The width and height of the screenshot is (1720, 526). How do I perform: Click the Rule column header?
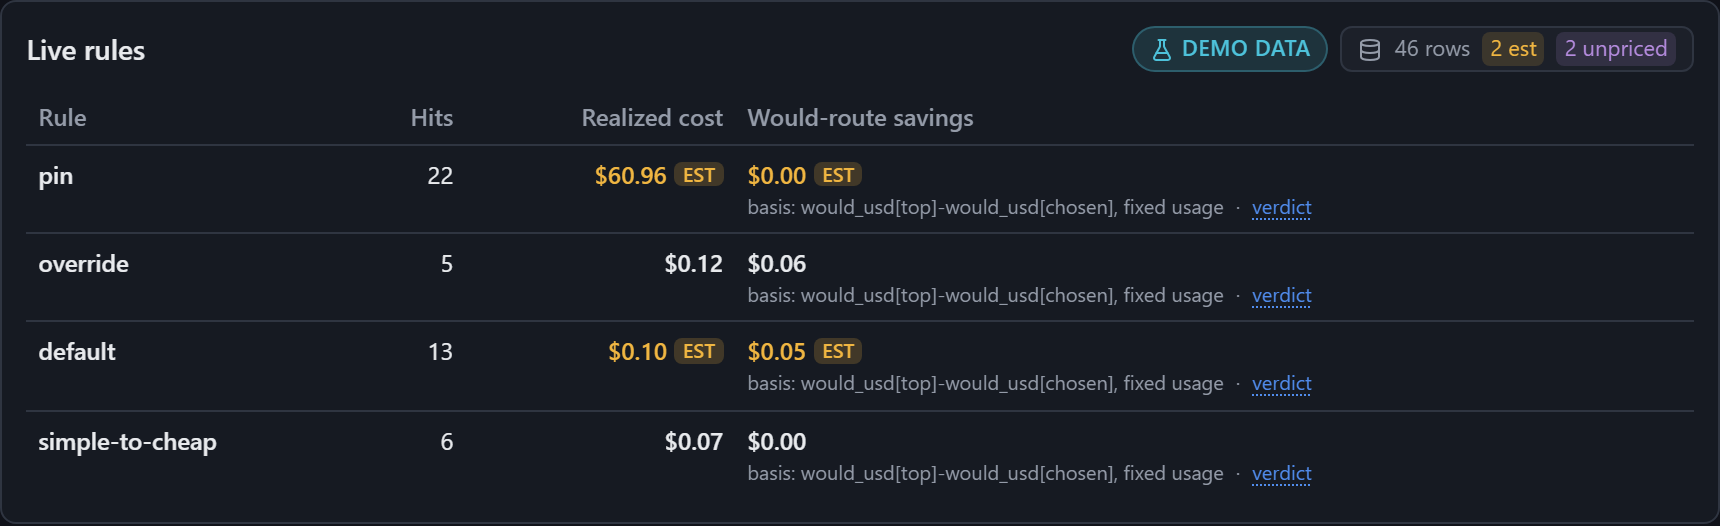(62, 118)
